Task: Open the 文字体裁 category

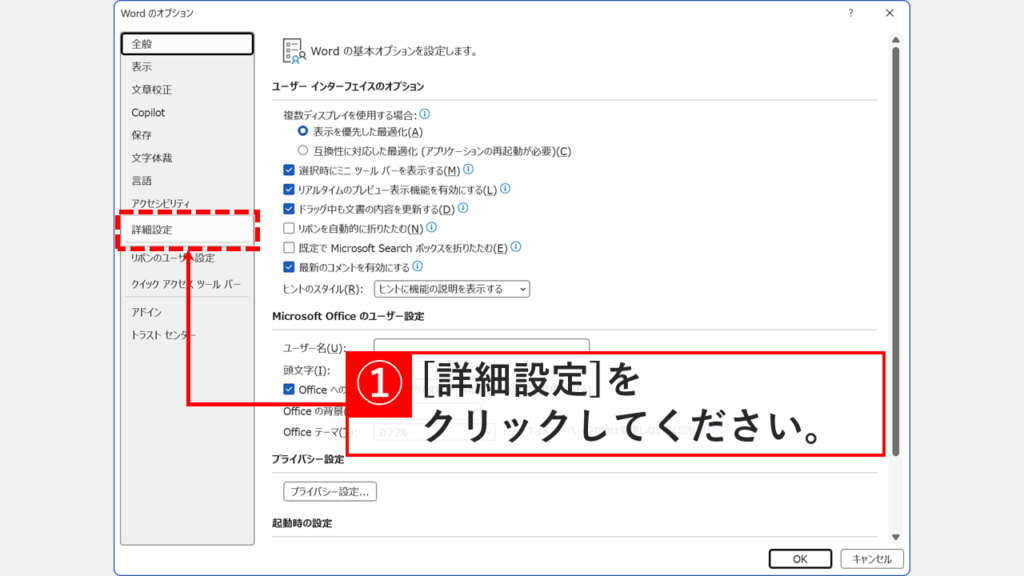Action: pyautogui.click(x=187, y=158)
